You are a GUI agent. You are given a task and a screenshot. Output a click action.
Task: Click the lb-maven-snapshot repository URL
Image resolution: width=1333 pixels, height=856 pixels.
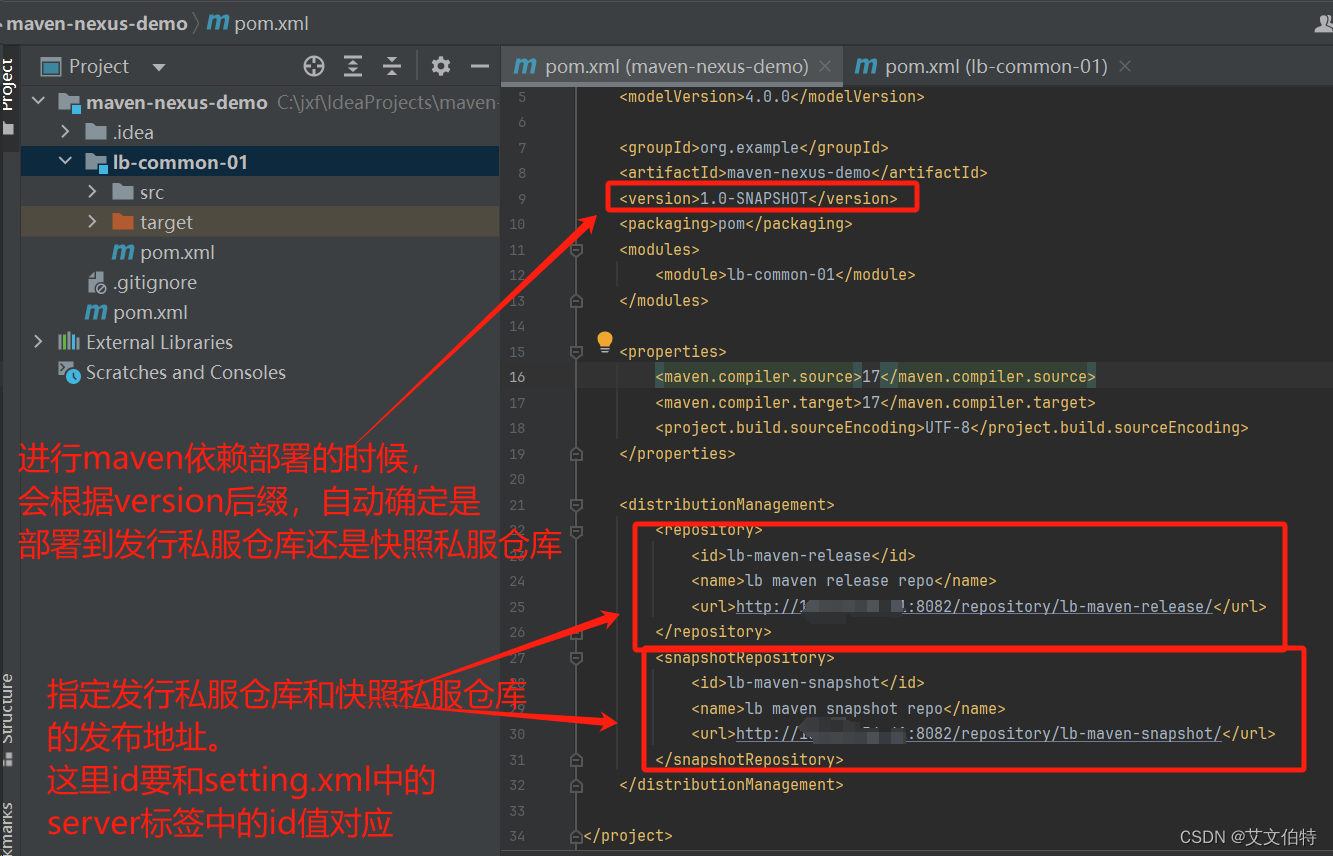click(979, 734)
